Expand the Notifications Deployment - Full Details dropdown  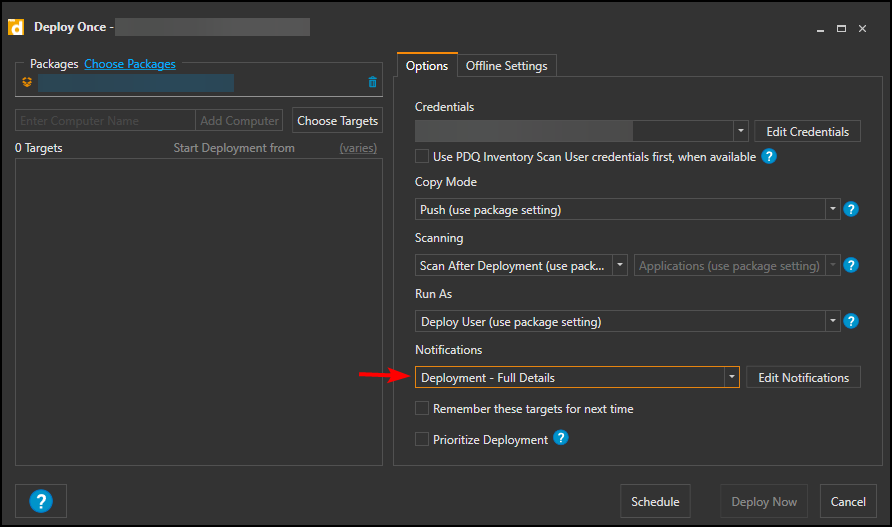coord(732,377)
